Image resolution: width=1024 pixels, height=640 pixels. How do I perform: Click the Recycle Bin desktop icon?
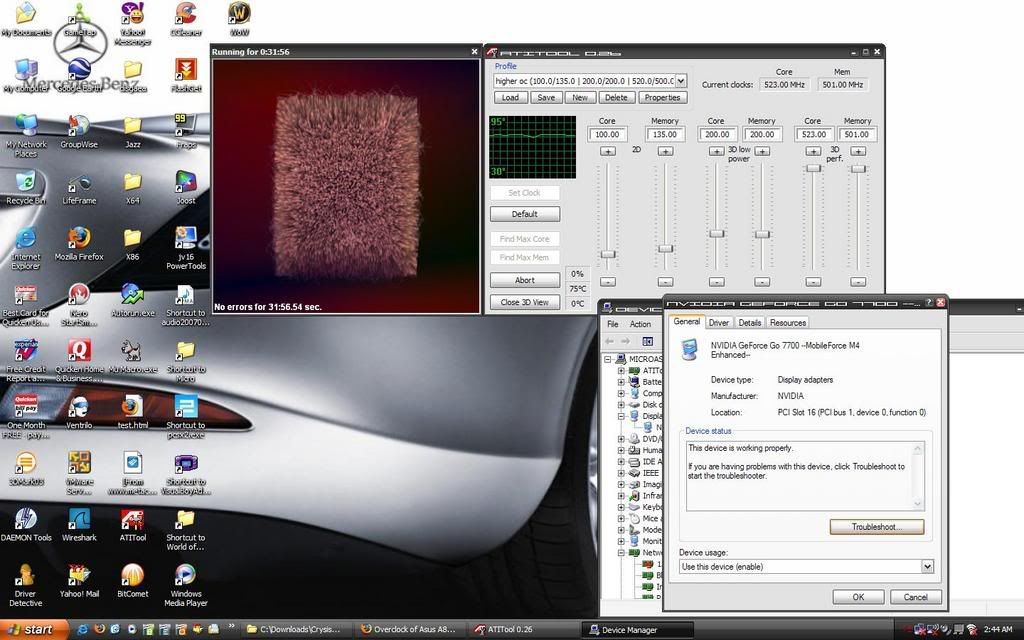click(25, 188)
